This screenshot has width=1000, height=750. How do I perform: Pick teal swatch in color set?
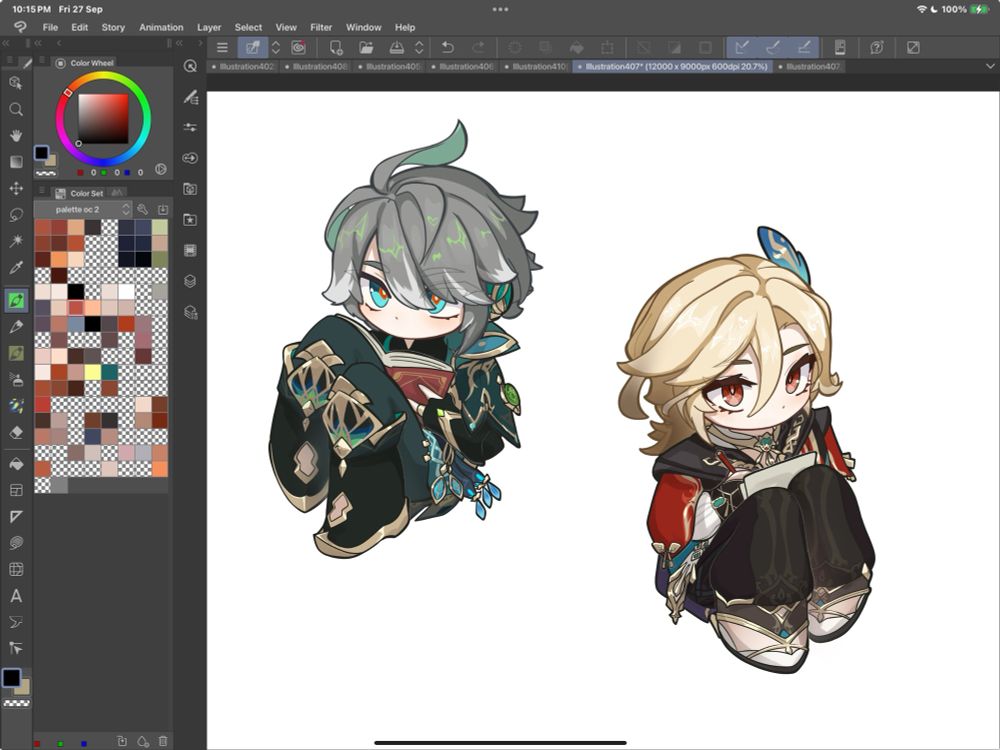coord(109,372)
